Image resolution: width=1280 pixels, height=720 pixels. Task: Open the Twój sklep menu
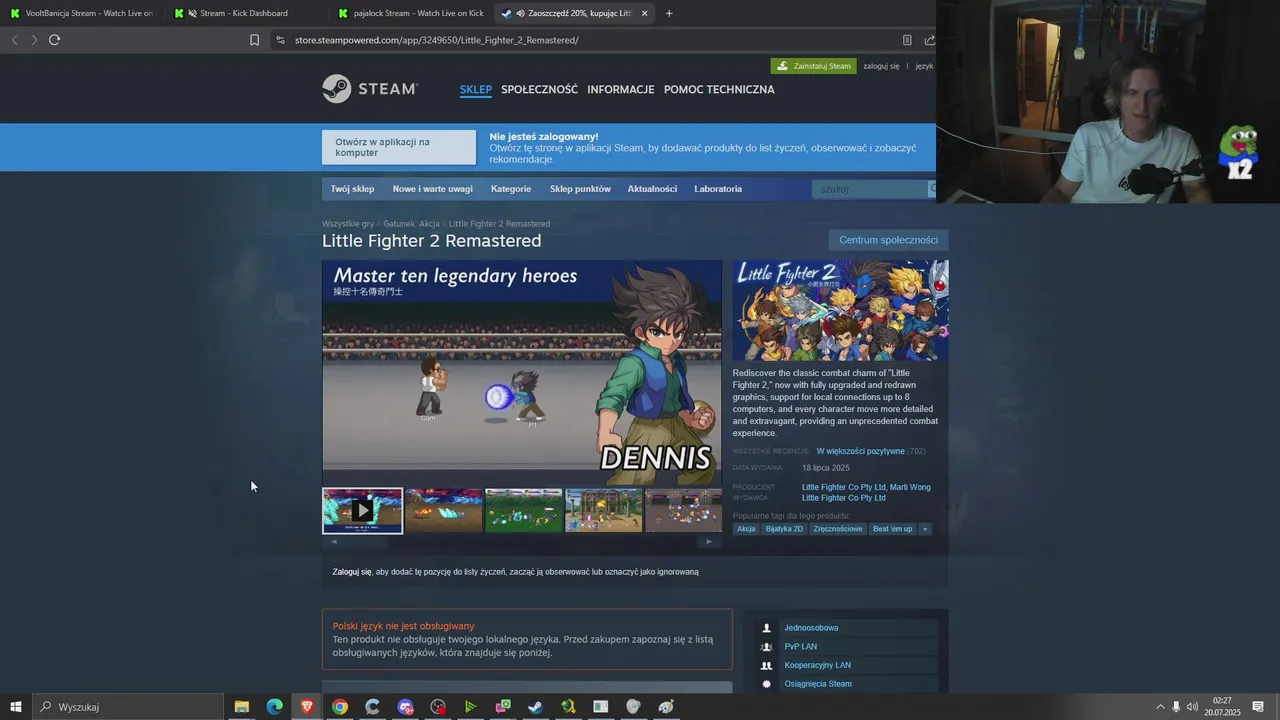click(x=352, y=189)
